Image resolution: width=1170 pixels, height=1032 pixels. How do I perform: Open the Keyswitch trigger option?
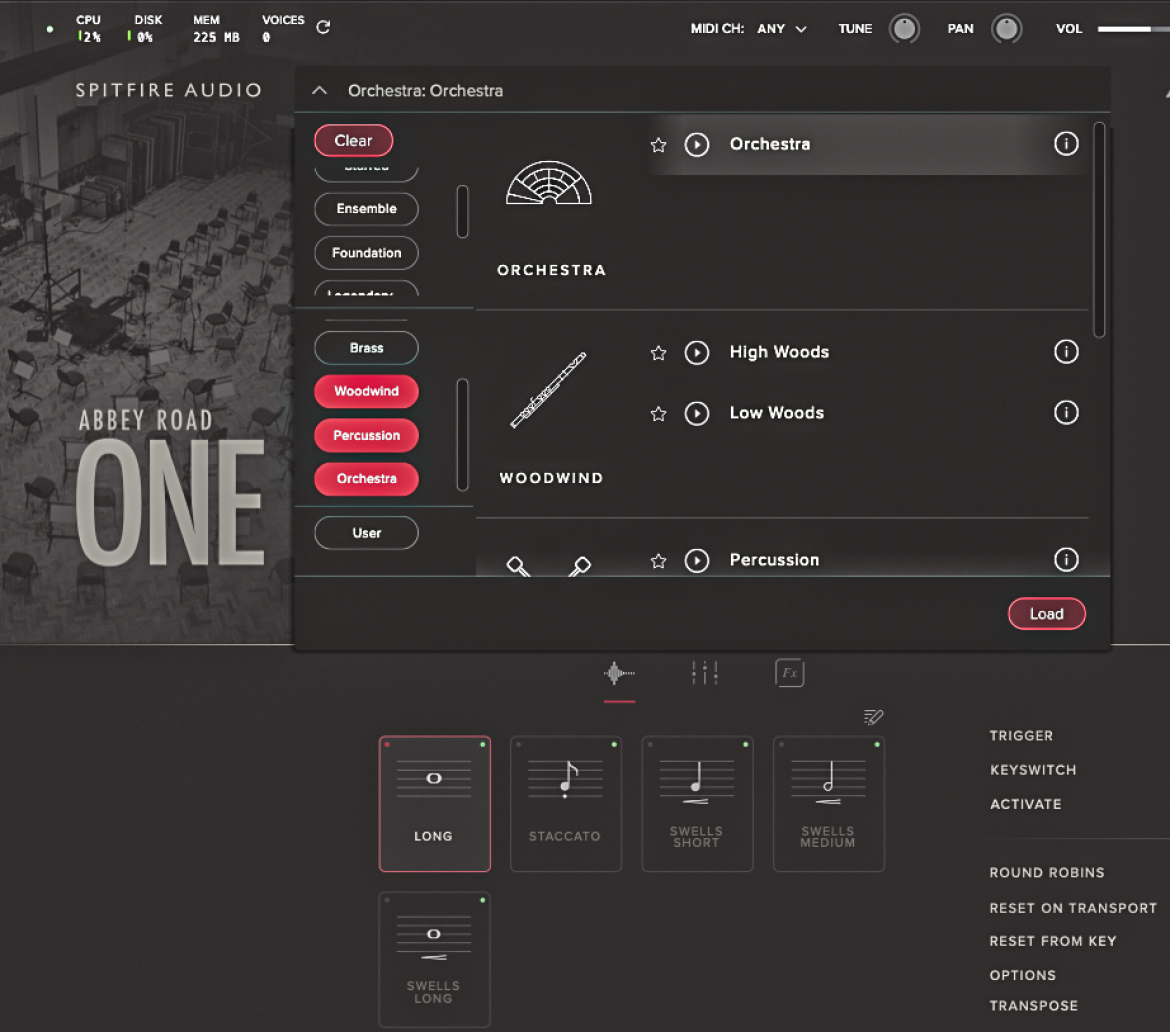click(1033, 770)
